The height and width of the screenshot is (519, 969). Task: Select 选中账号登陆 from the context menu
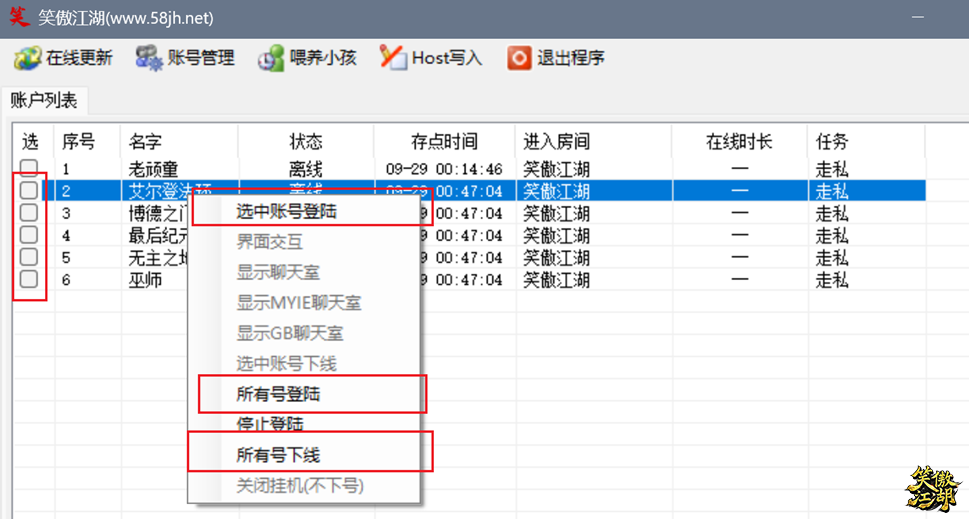pos(286,211)
